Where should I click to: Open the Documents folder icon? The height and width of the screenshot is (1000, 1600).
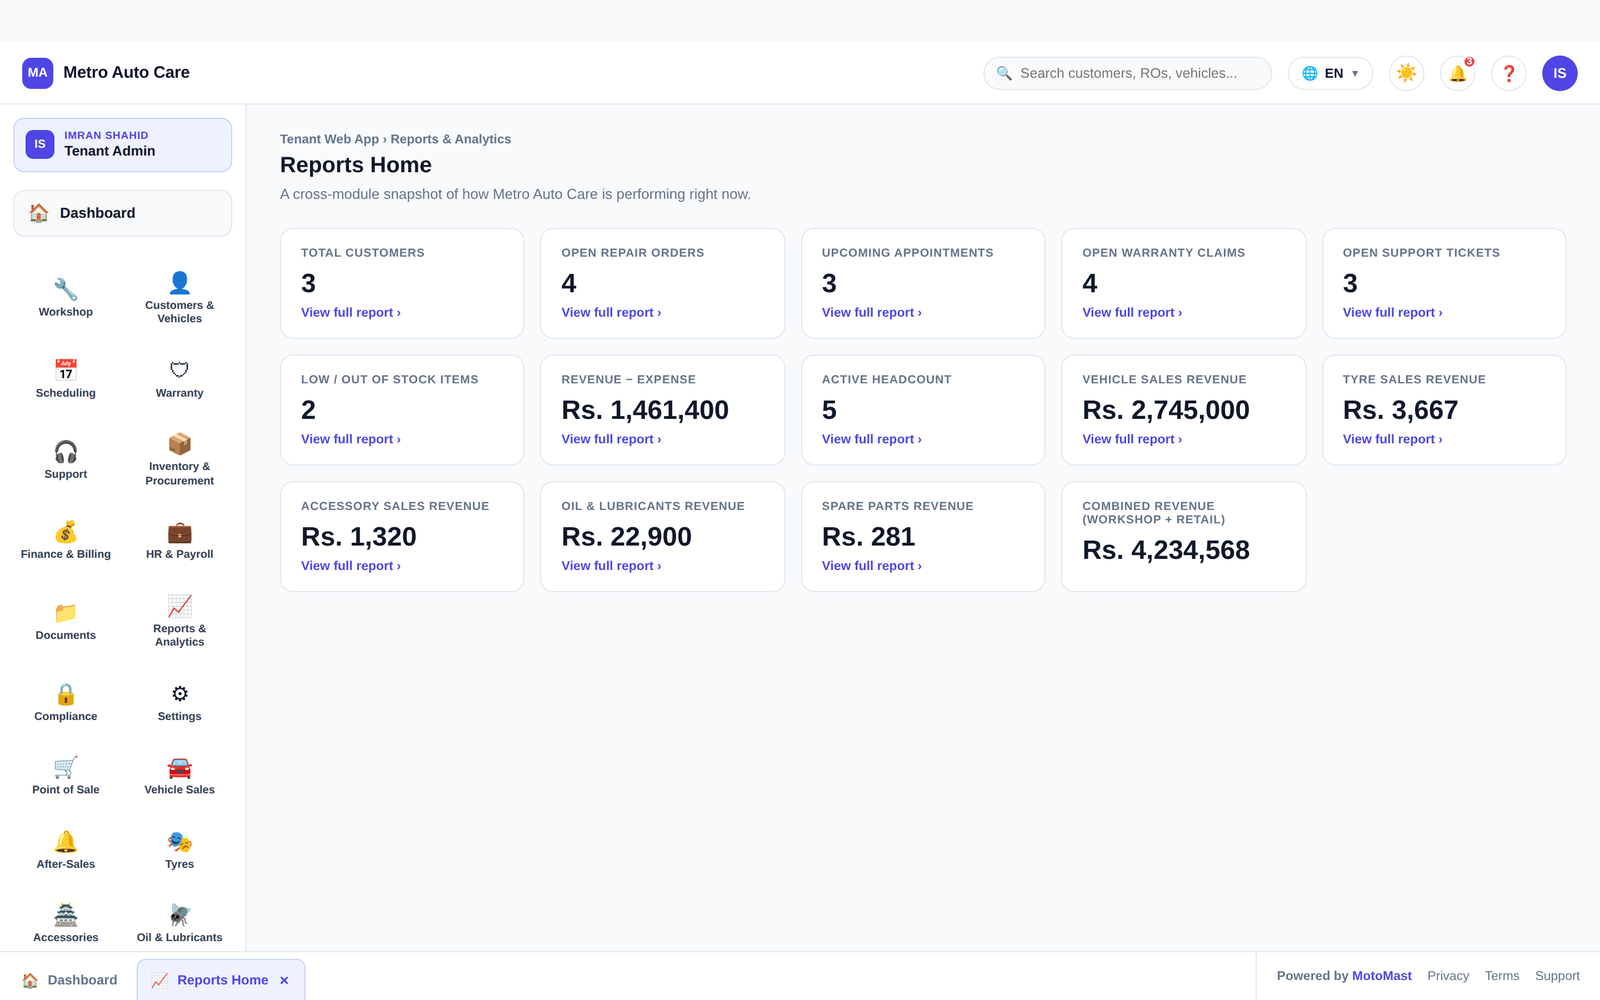tap(66, 622)
